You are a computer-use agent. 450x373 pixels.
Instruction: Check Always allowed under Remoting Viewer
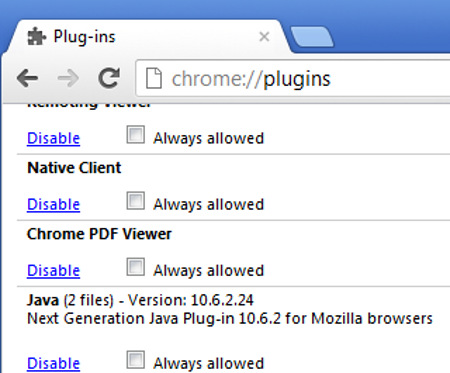pyautogui.click(x=135, y=135)
